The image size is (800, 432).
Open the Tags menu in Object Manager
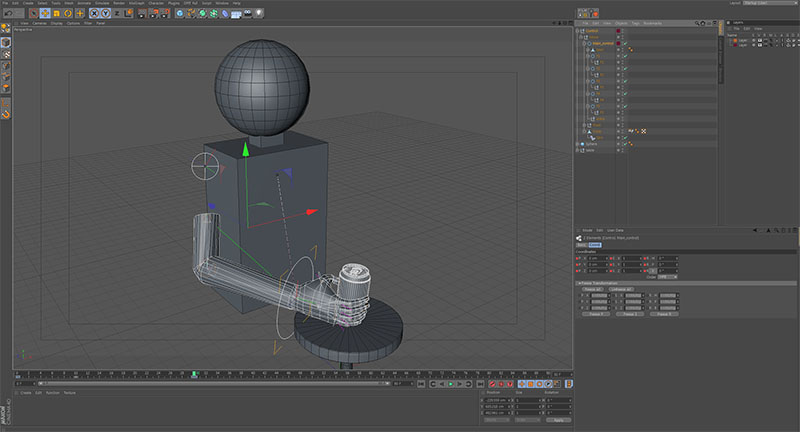pyautogui.click(x=635, y=23)
